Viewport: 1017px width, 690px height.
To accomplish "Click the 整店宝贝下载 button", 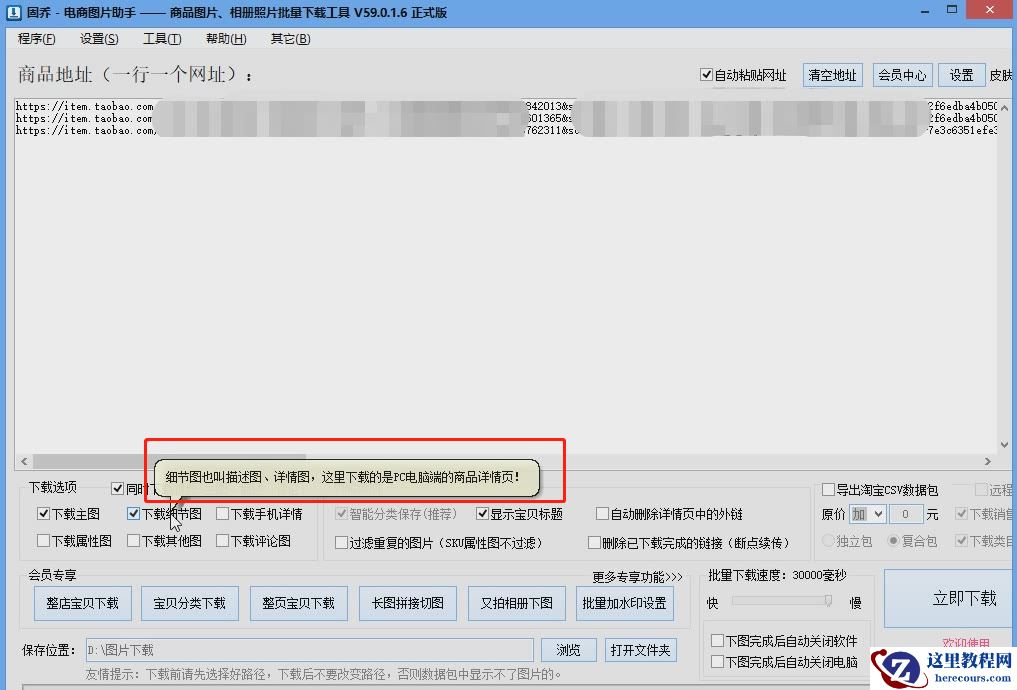I will click(x=82, y=603).
